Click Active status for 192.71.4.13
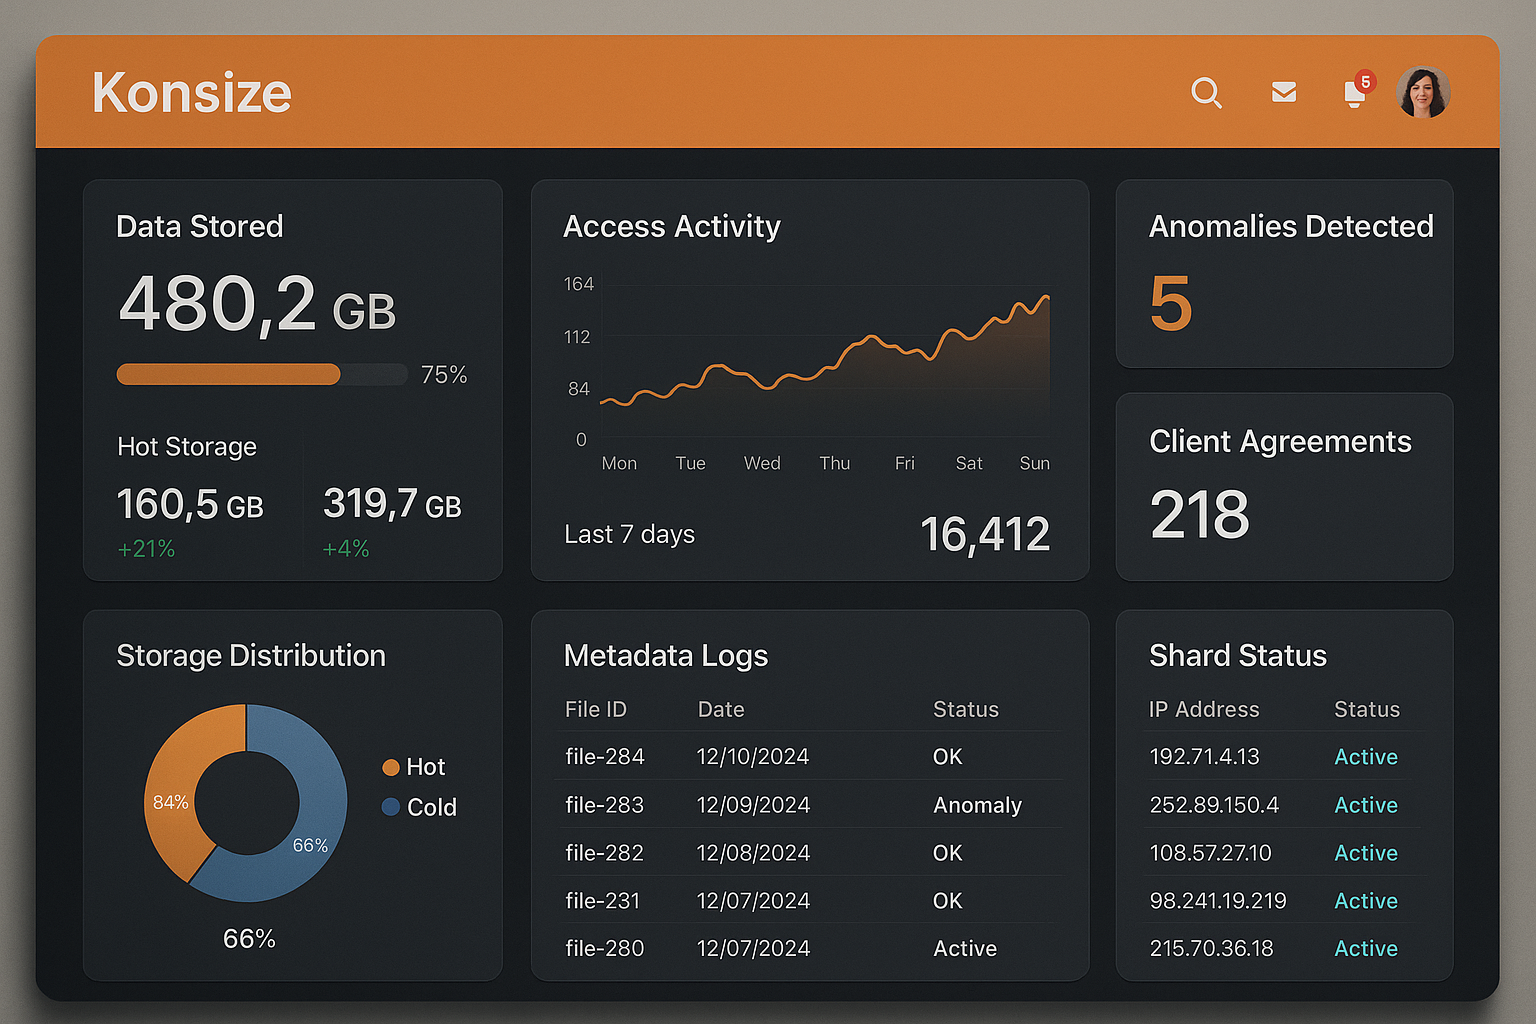This screenshot has height=1024, width=1536. [1366, 757]
